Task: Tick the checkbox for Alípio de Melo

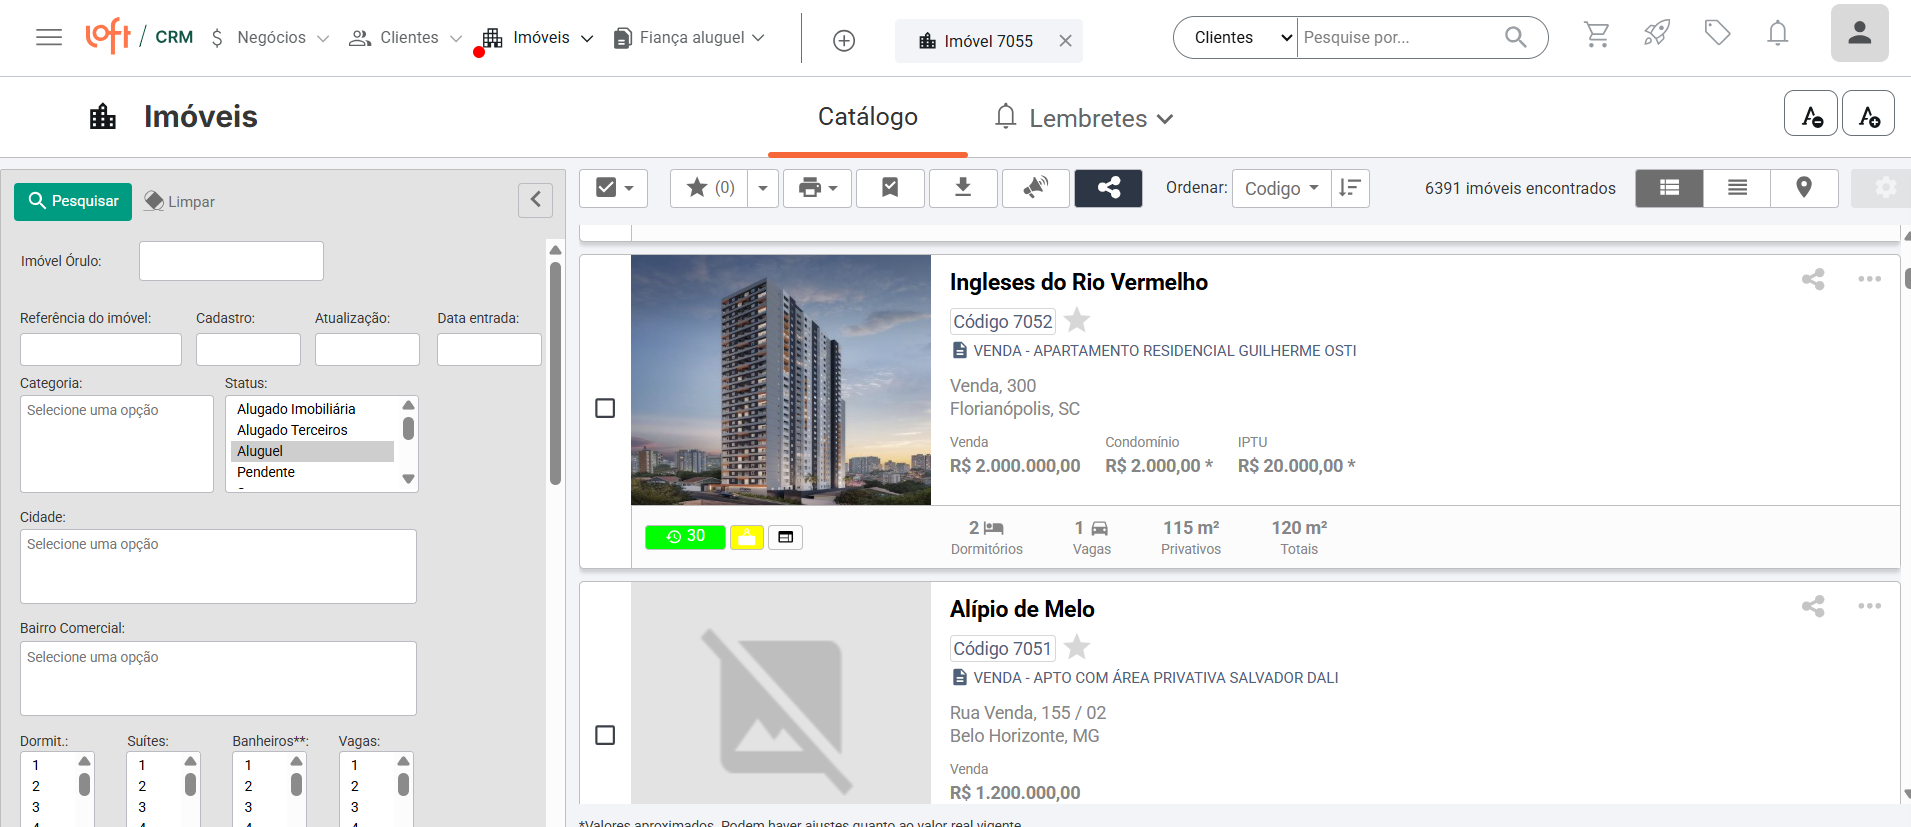Action: pyautogui.click(x=605, y=735)
